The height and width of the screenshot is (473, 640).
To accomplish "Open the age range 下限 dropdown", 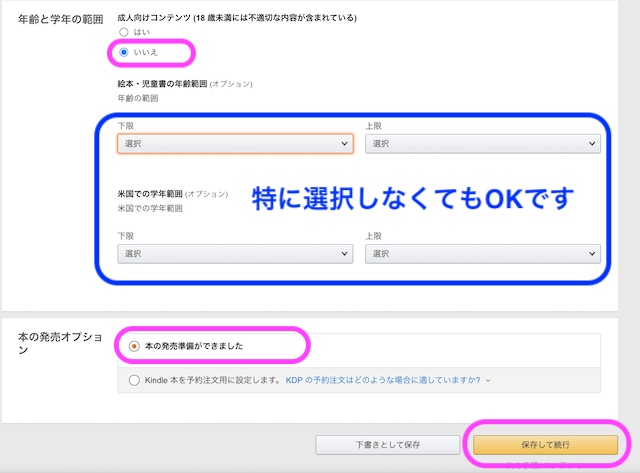I will click(234, 144).
